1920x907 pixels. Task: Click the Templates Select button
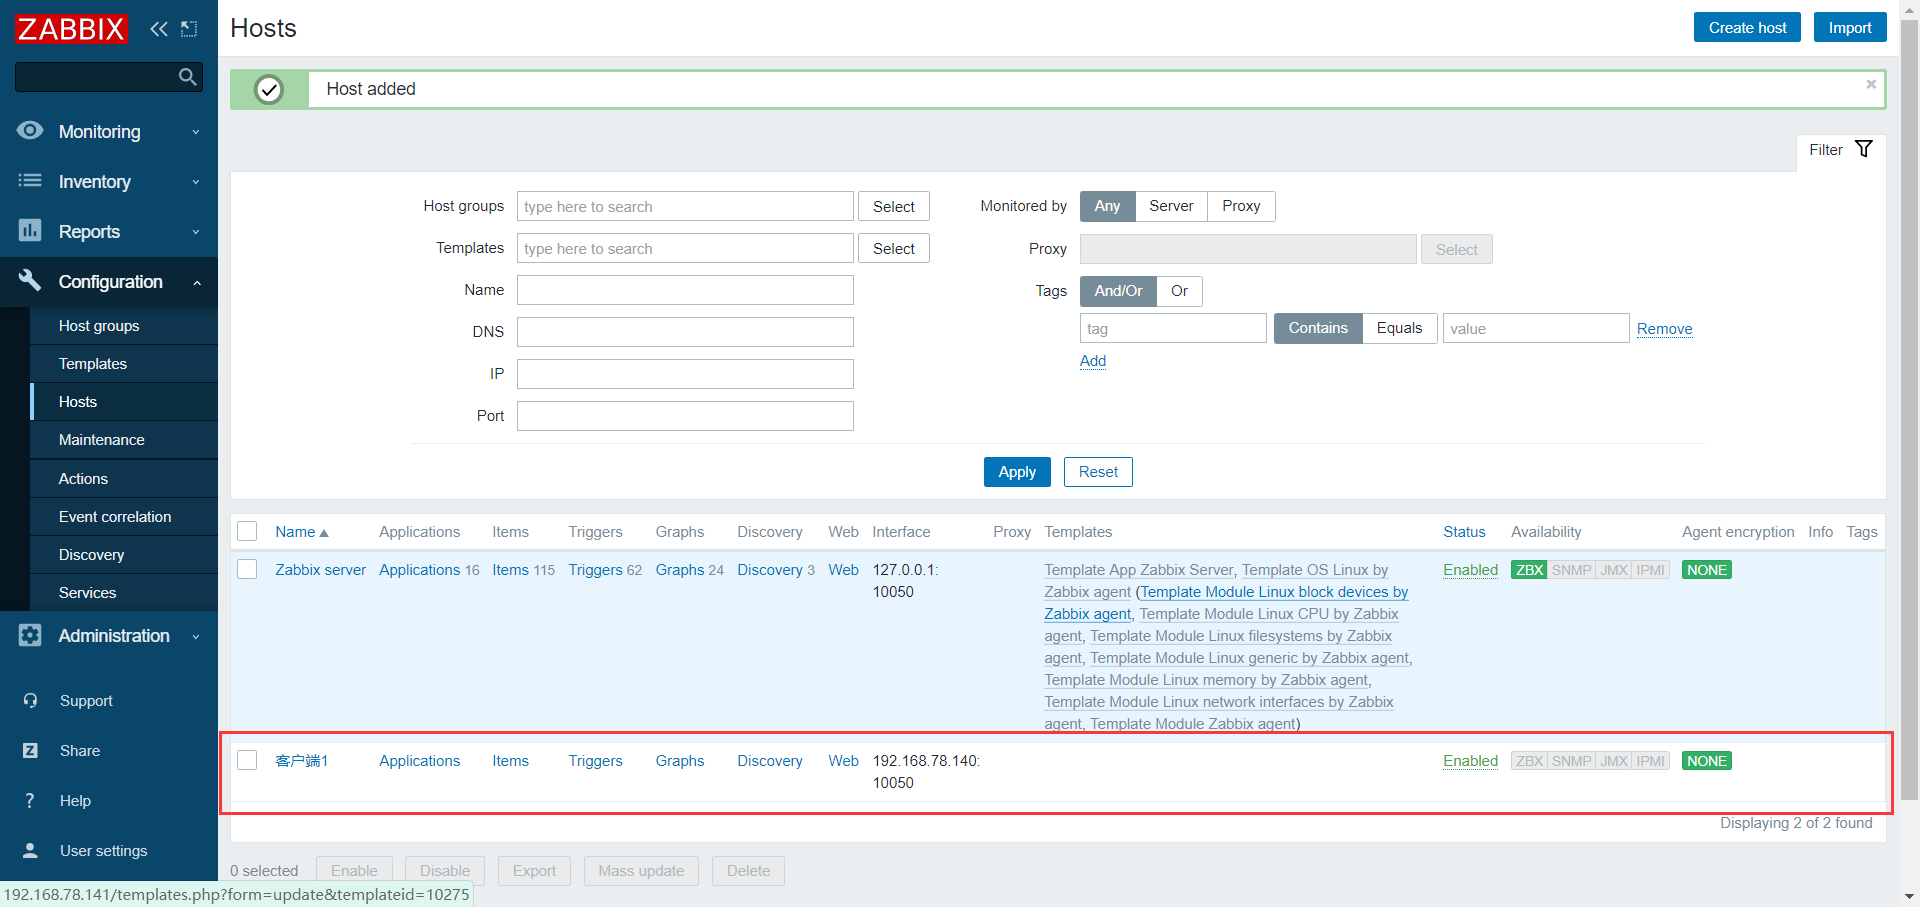click(894, 248)
